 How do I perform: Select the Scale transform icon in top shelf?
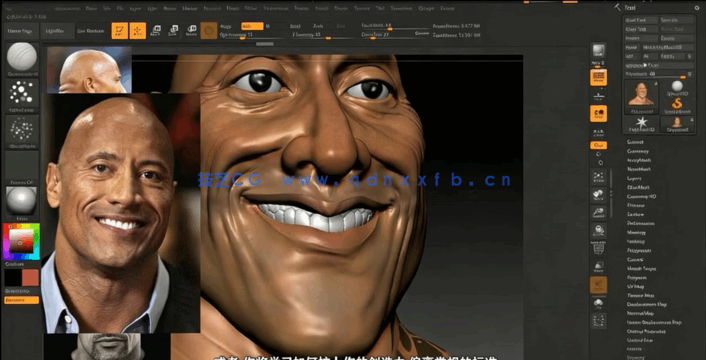tap(173, 30)
